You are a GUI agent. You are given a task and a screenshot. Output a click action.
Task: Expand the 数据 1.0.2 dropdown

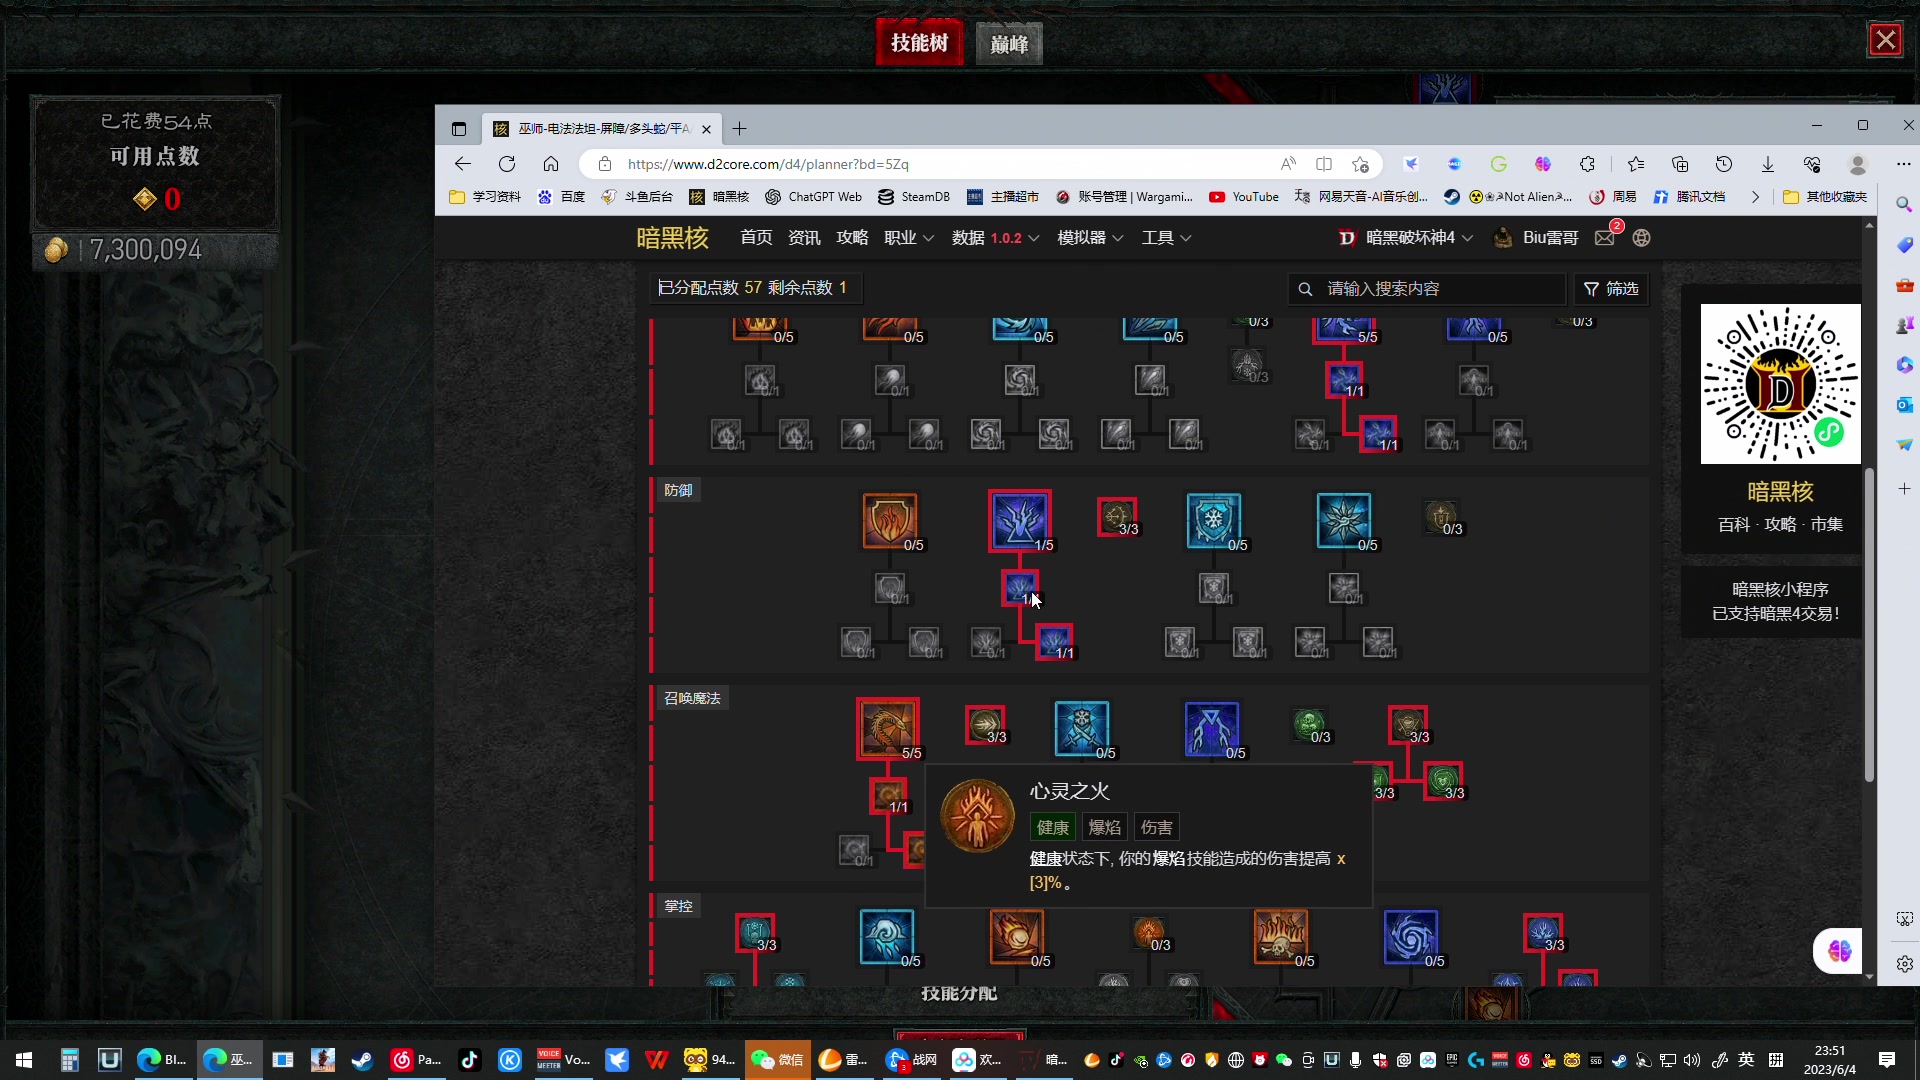point(996,238)
